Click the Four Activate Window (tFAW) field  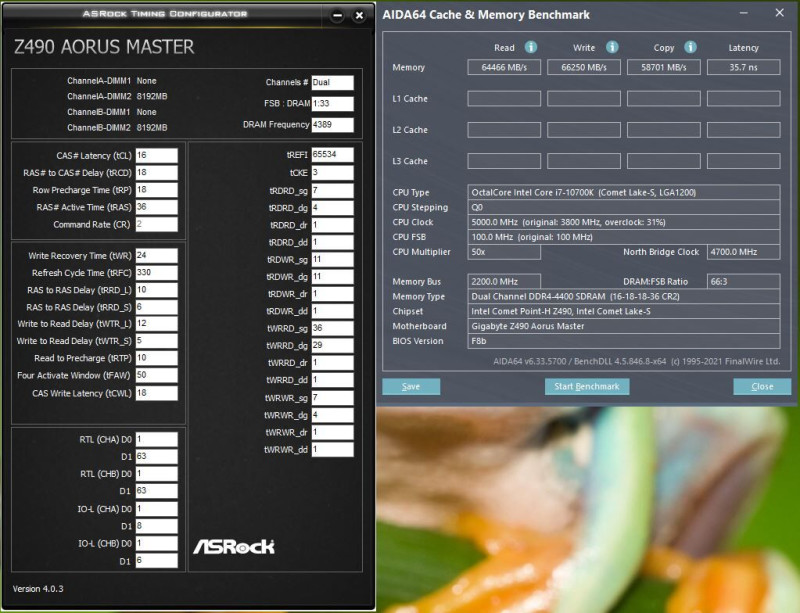tap(157, 375)
